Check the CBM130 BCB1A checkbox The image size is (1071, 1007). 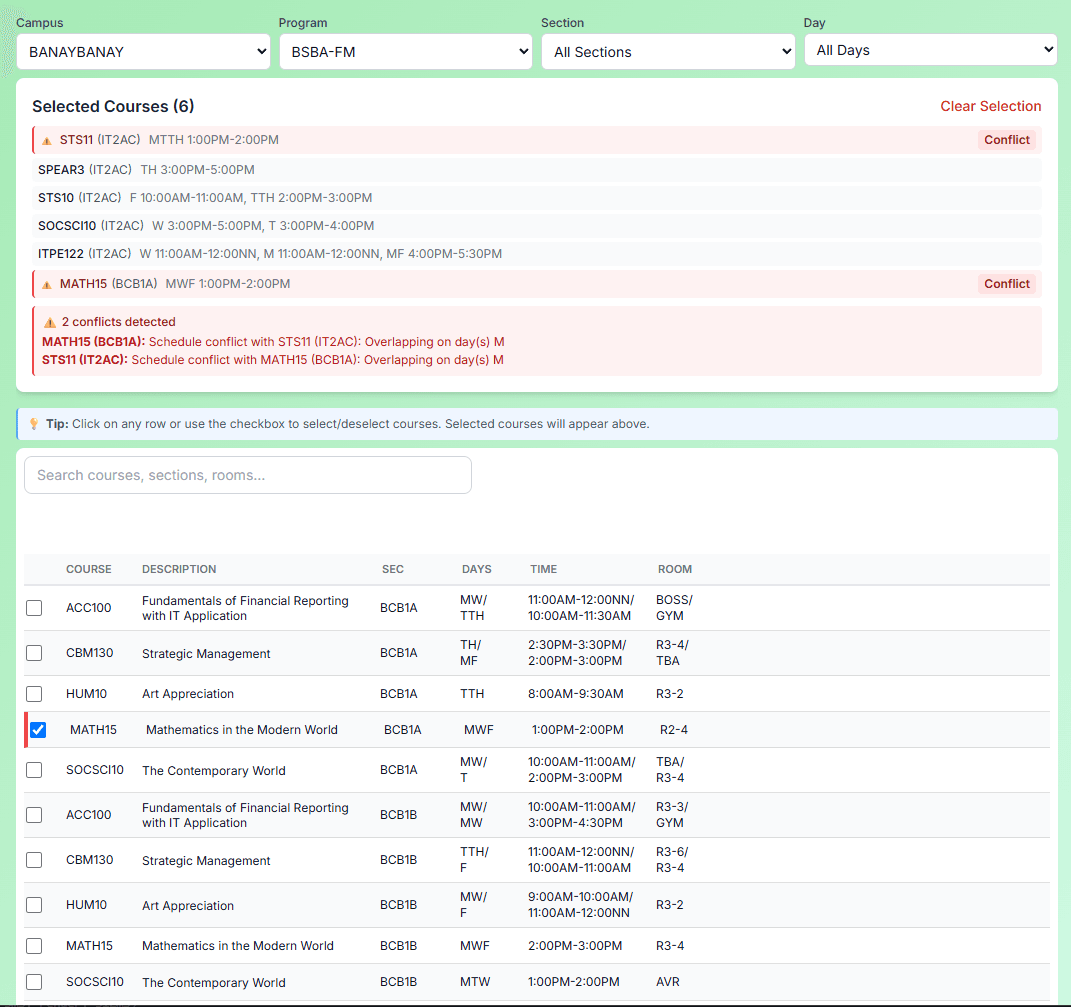[x=34, y=653]
